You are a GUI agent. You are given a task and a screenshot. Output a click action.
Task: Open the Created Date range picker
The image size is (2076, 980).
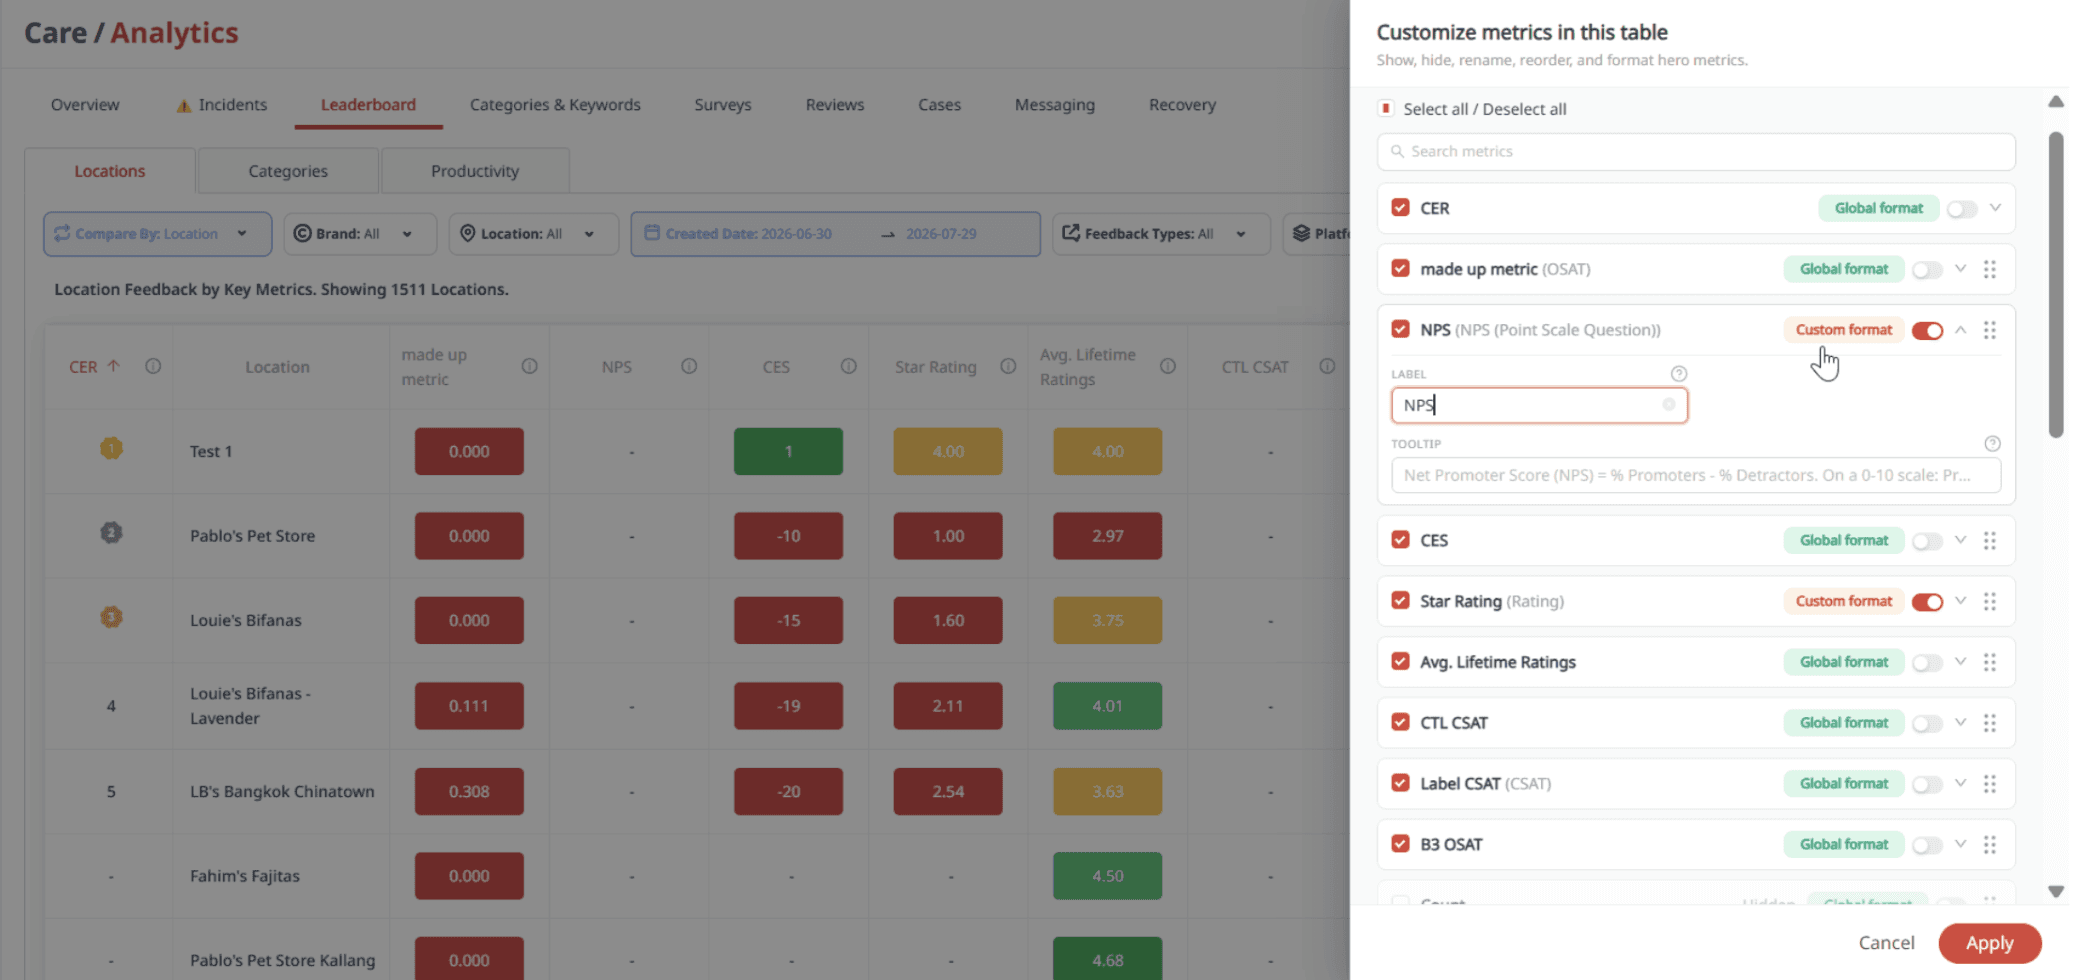835,234
